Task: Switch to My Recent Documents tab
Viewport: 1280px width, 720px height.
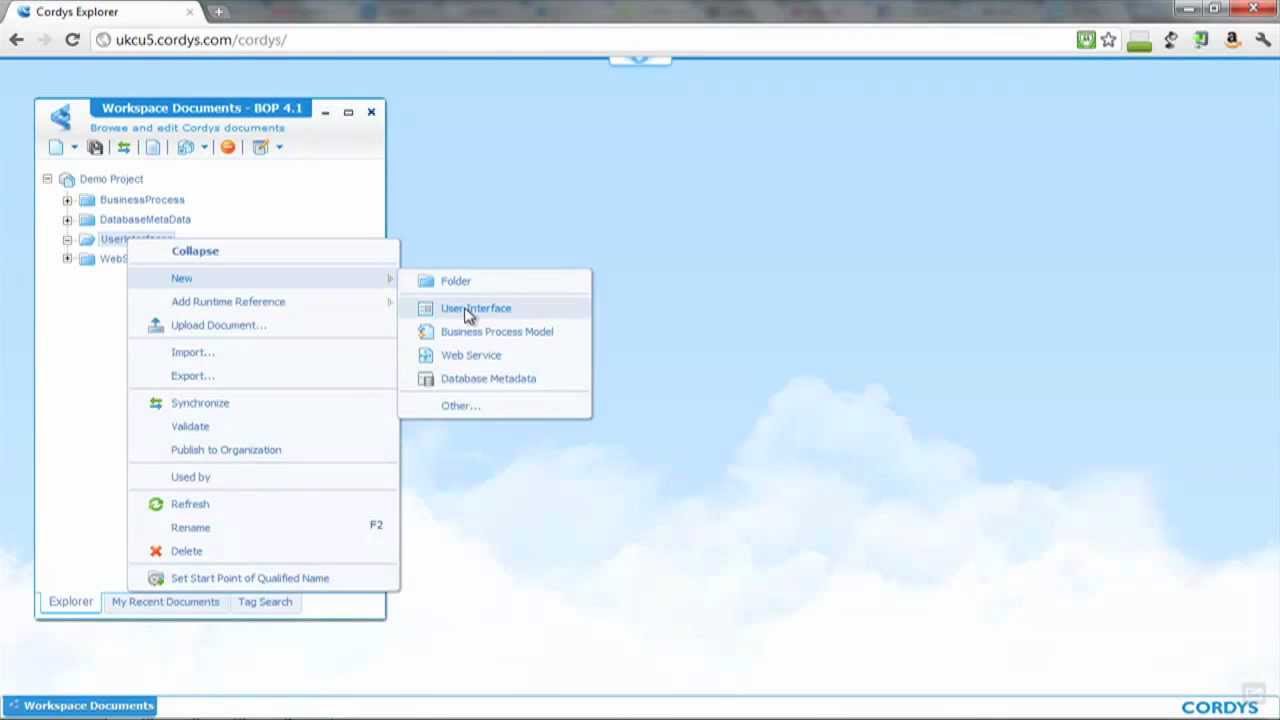Action: [x=165, y=602]
